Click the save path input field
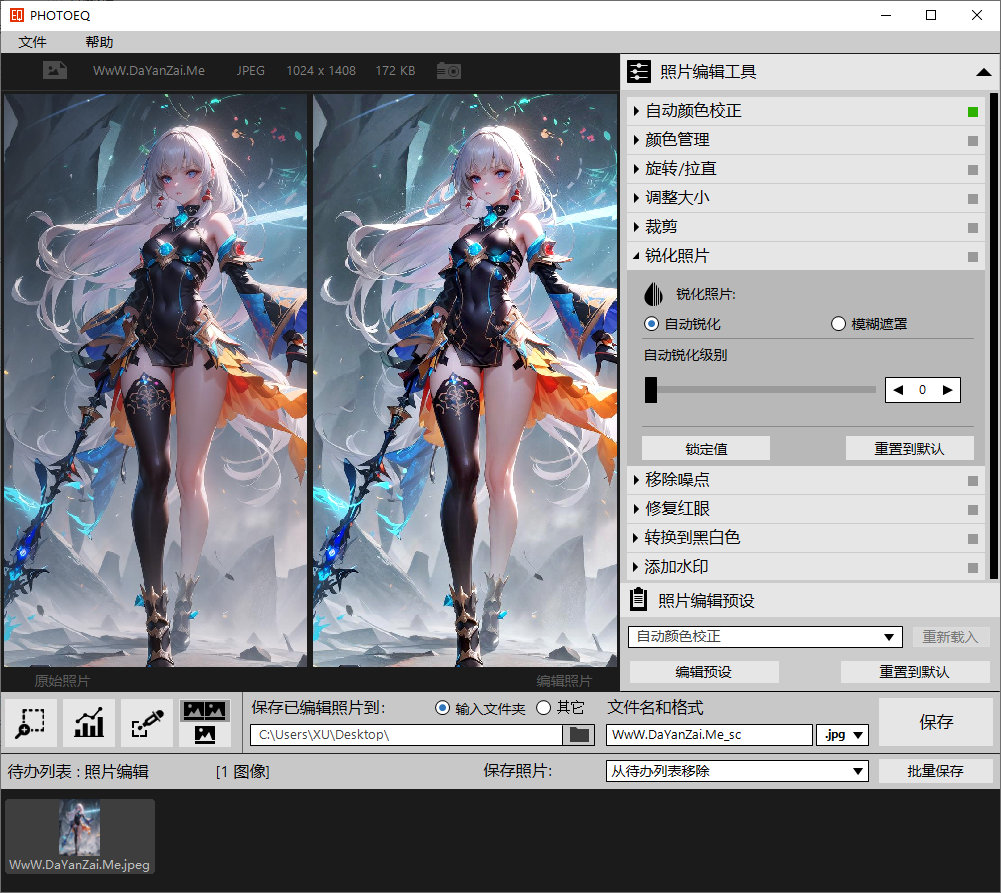 tap(406, 735)
